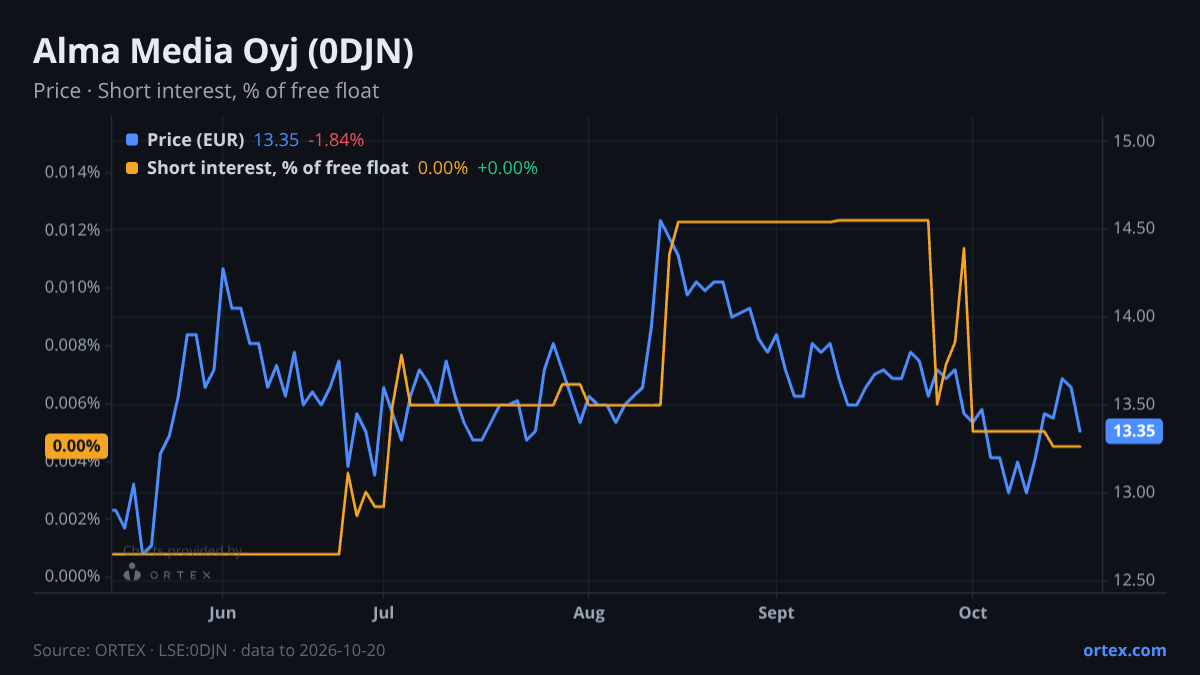Click the 14.50 right axis label

tap(1133, 229)
